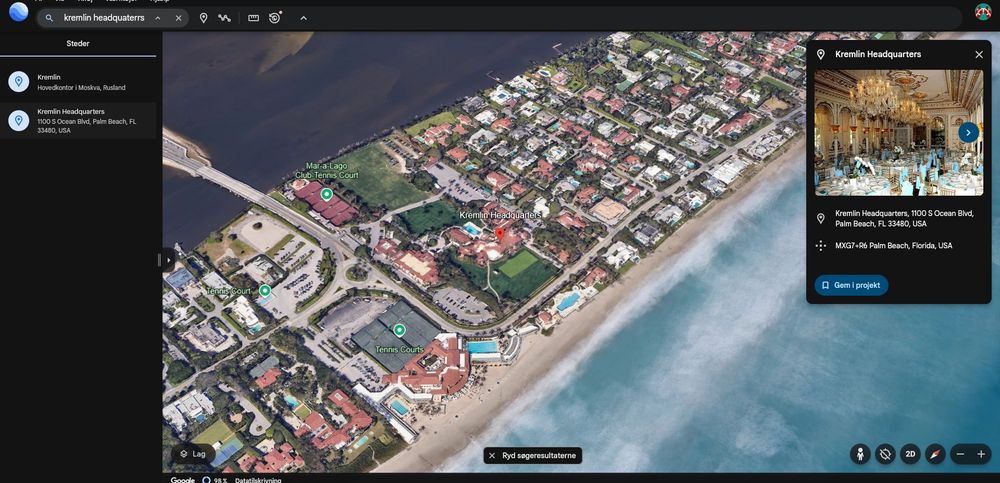Screen dimensions: 1000x483
Task: Click the Google logo in the status bar
Action: 182,480
